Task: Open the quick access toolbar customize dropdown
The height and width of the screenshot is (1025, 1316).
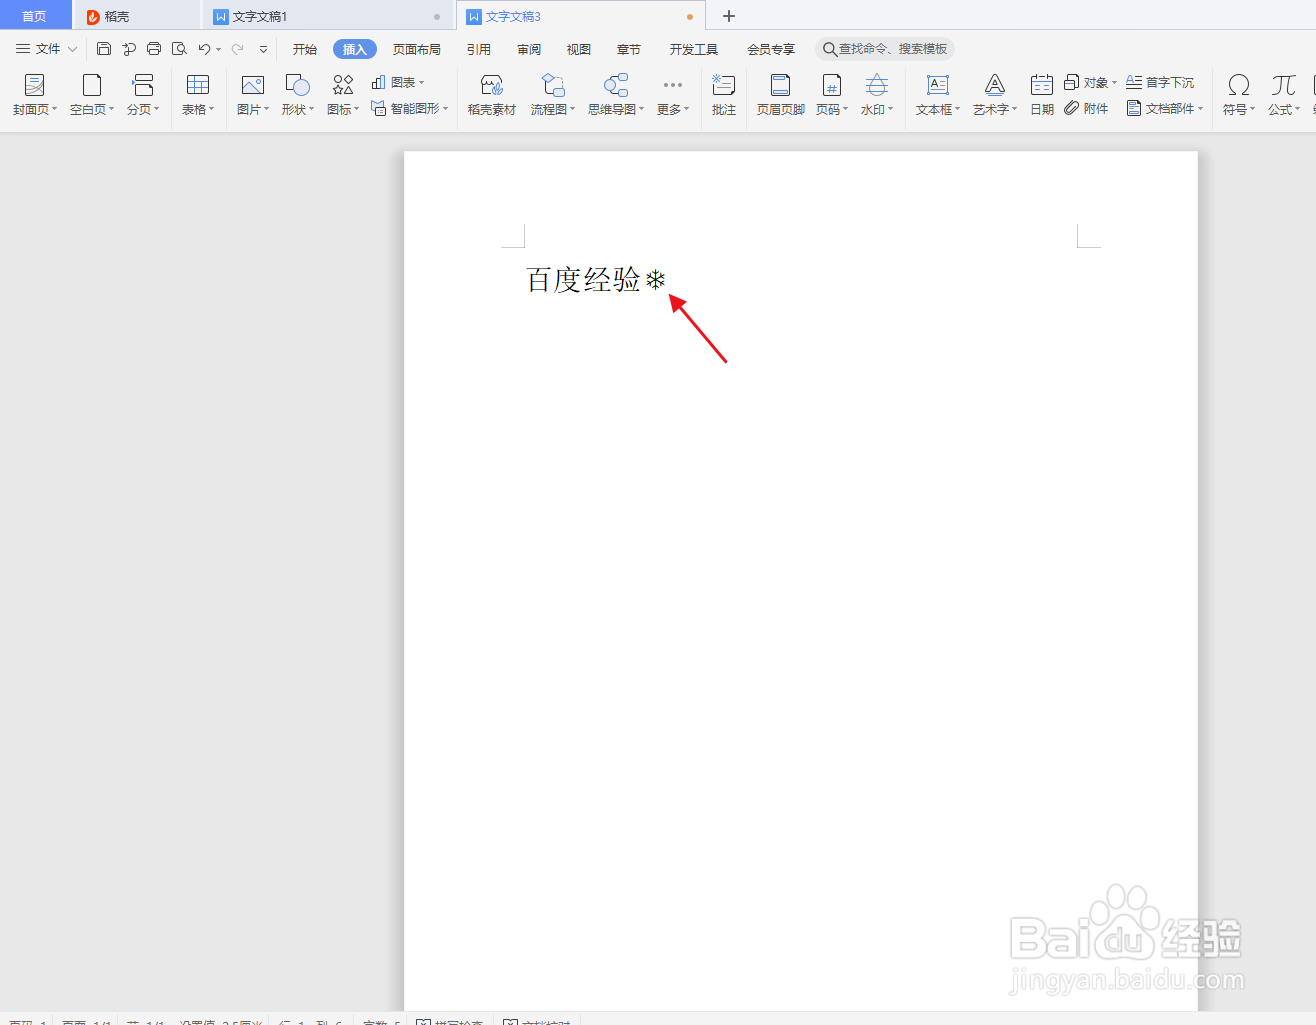Action: (263, 49)
